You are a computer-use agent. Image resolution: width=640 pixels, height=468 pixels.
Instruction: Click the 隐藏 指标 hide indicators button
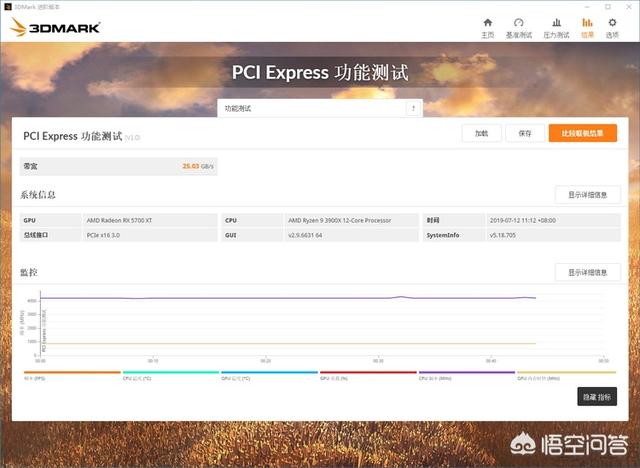pyautogui.click(x=597, y=397)
